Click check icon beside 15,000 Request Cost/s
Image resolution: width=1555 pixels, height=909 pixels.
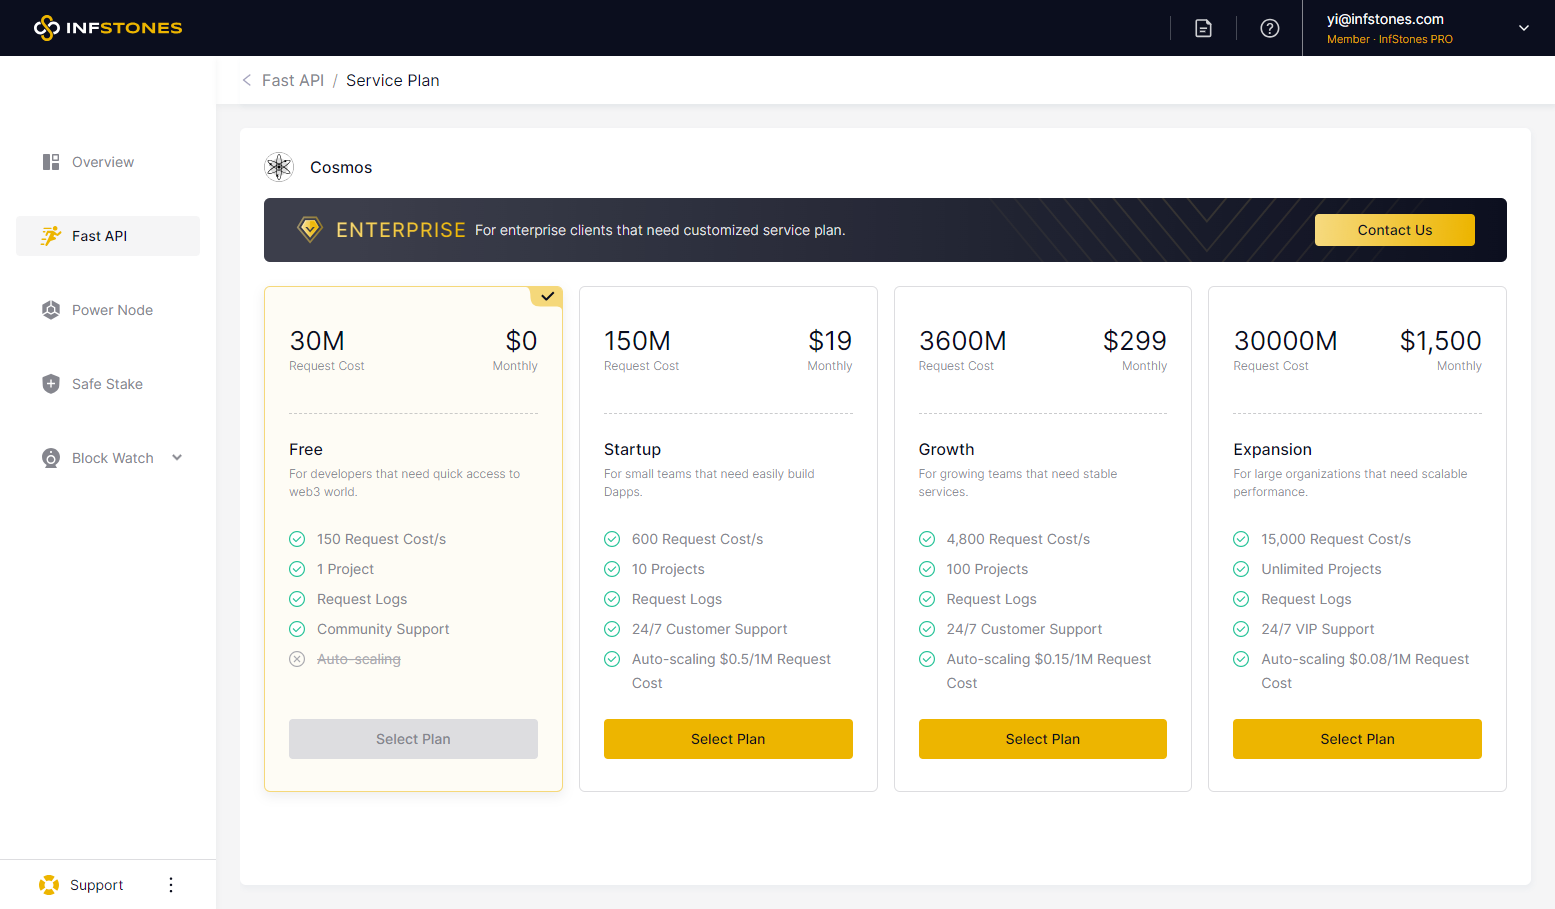point(1241,539)
